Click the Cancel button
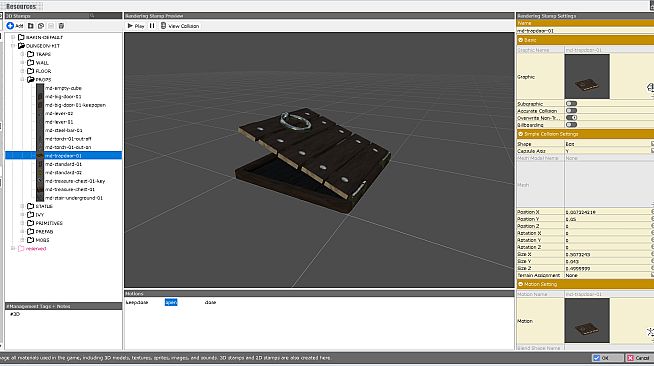The width and height of the screenshot is (654, 366). (639, 358)
